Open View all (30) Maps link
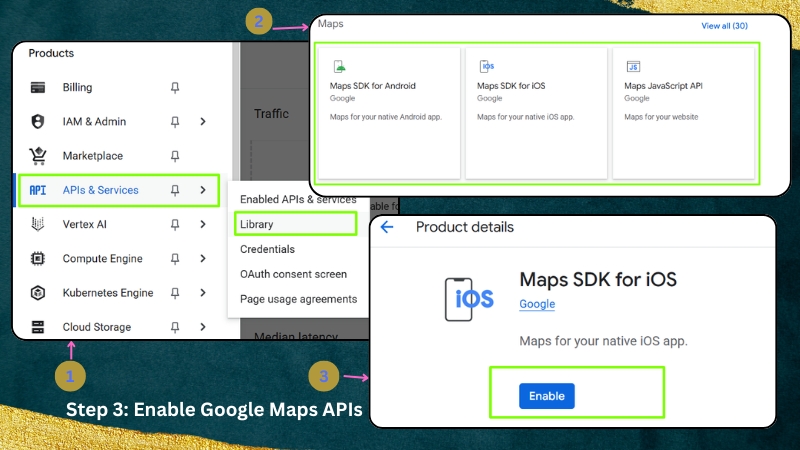The width and height of the screenshot is (800, 450). (724, 26)
